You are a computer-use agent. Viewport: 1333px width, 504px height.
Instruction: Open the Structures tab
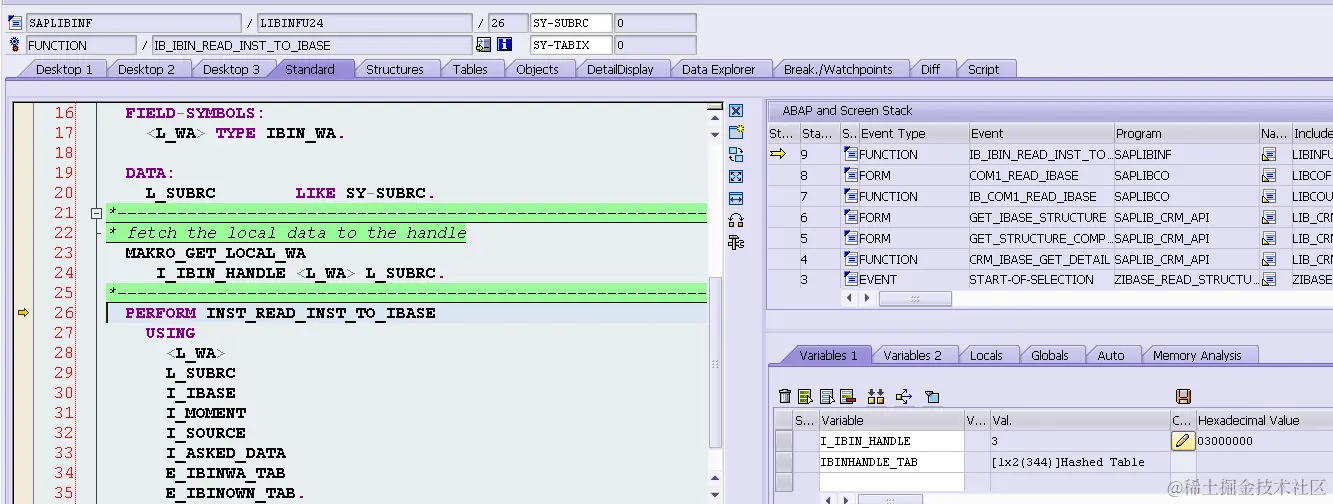click(395, 69)
